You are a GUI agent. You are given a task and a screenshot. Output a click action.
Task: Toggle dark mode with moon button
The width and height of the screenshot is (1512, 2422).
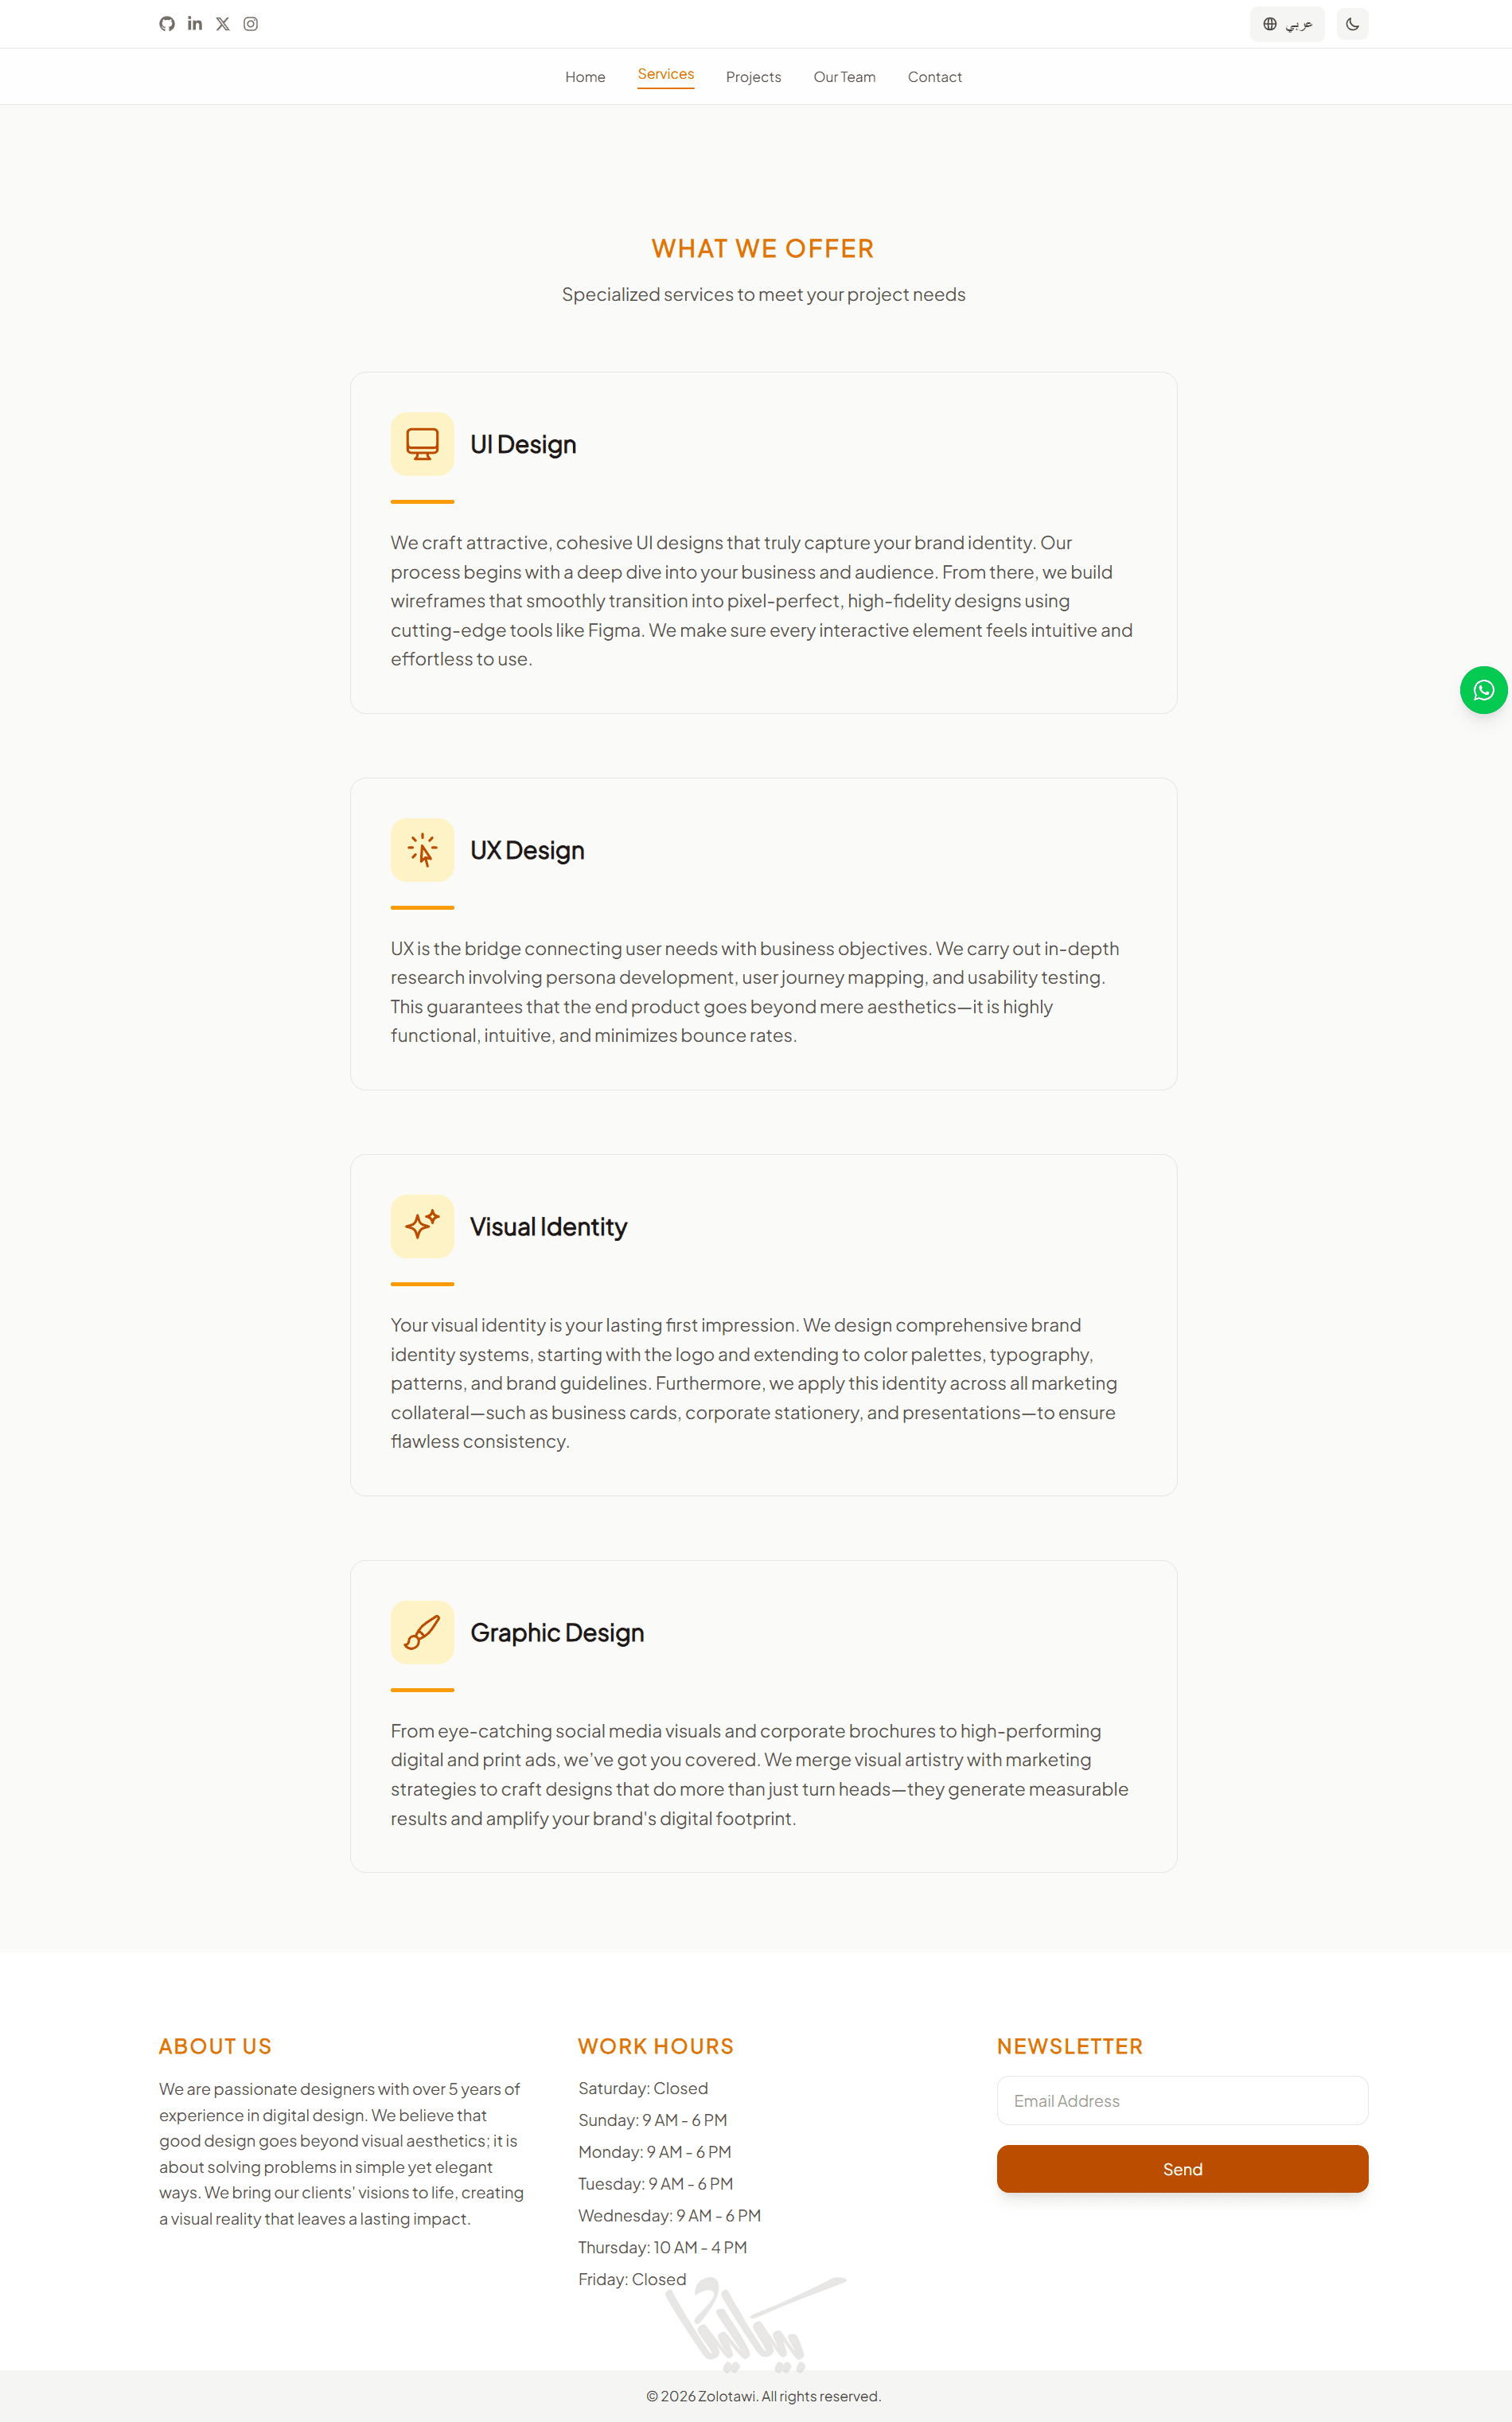coord(1352,24)
